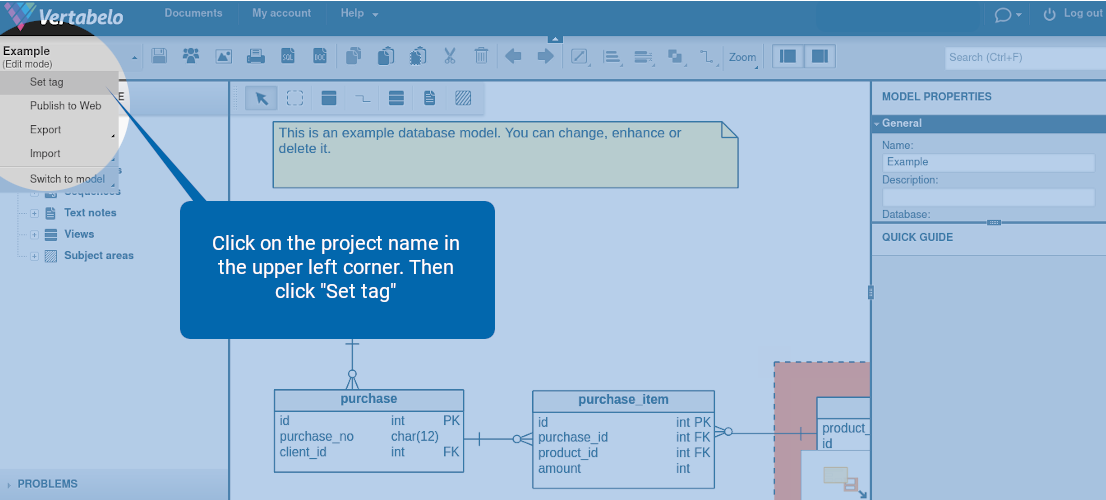
Task: Toggle the right panel visibility button
Action: point(820,56)
